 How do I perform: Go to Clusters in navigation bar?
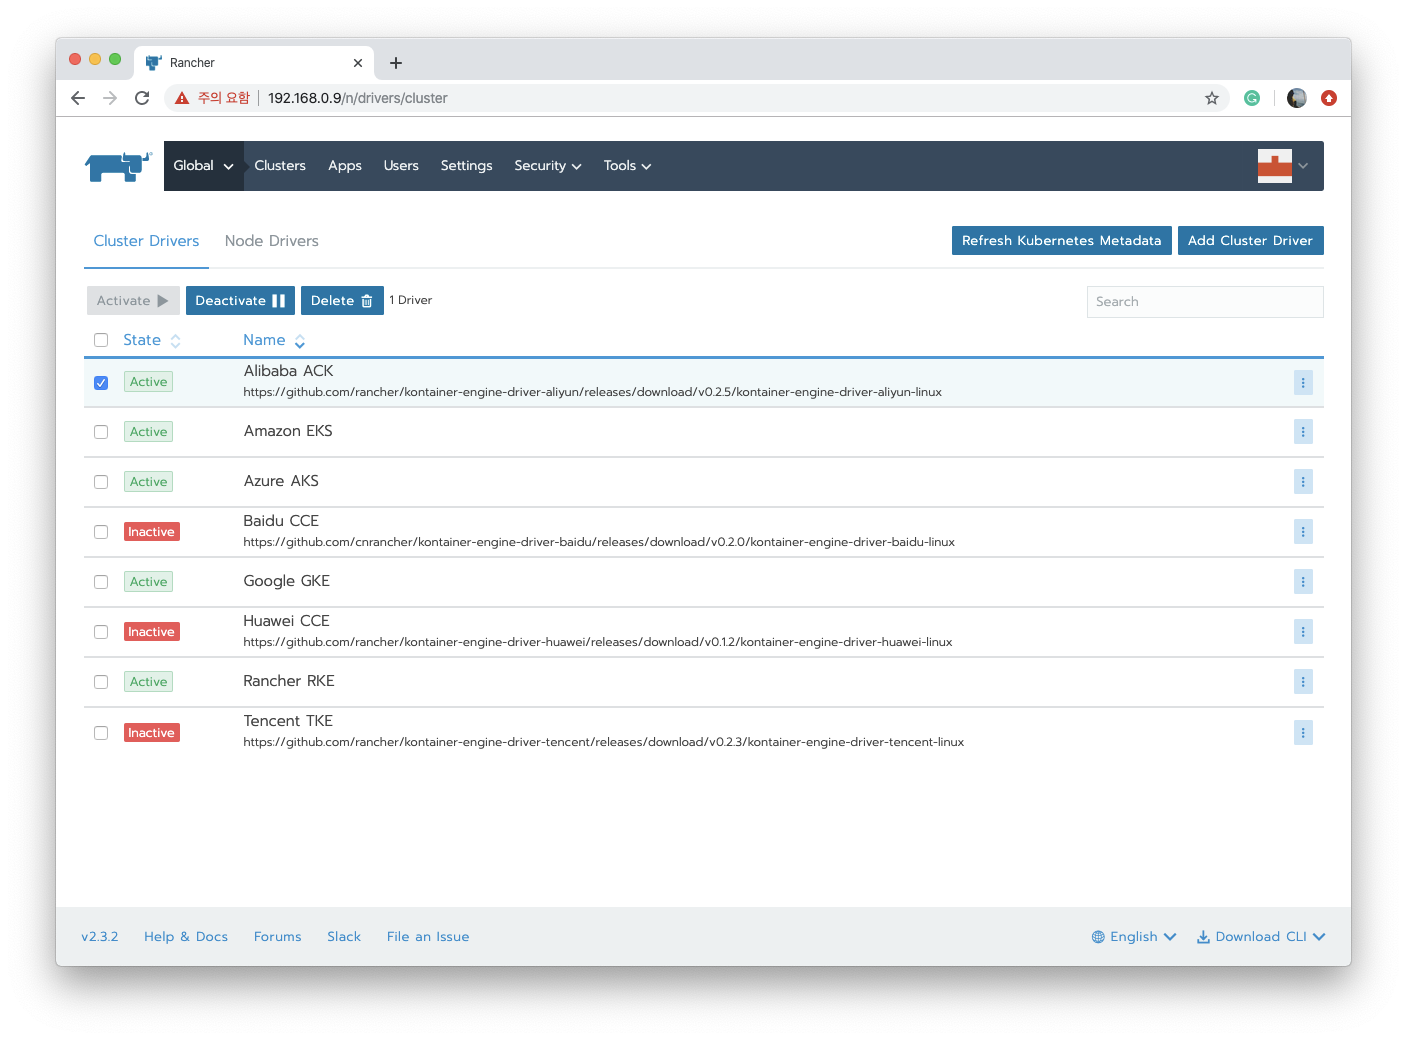280,166
